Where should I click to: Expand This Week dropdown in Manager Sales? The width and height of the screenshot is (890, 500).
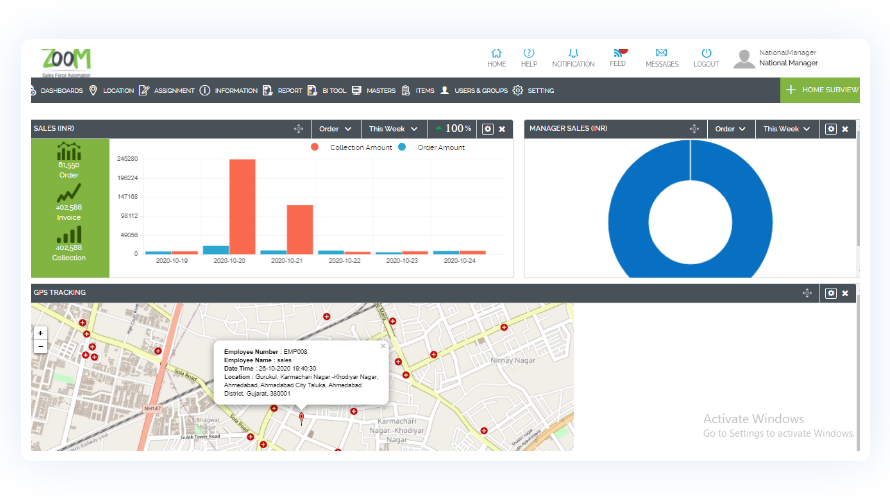787,129
